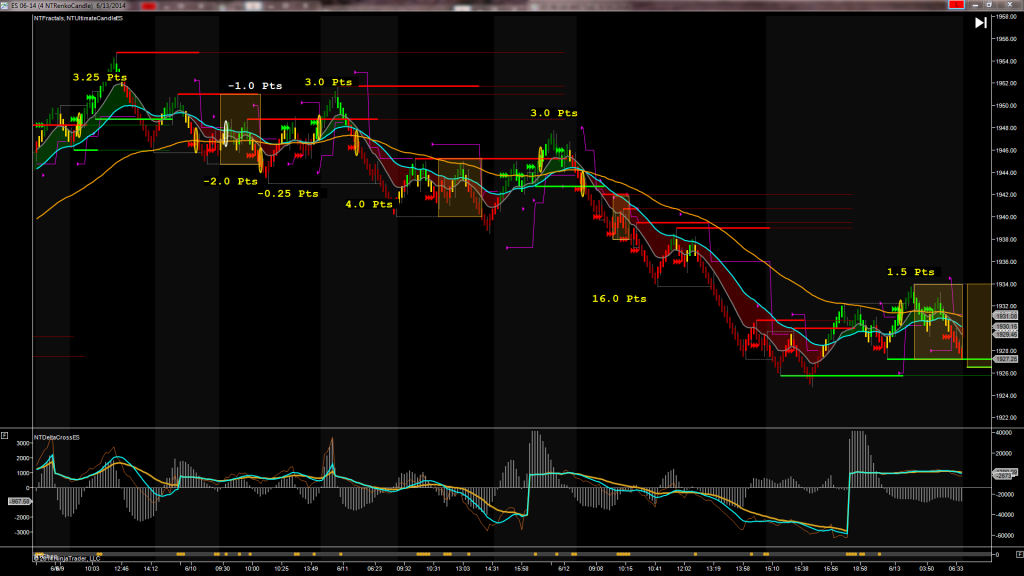Select the 16.0 Pts text annotation
The image size is (1024, 576).
click(620, 299)
